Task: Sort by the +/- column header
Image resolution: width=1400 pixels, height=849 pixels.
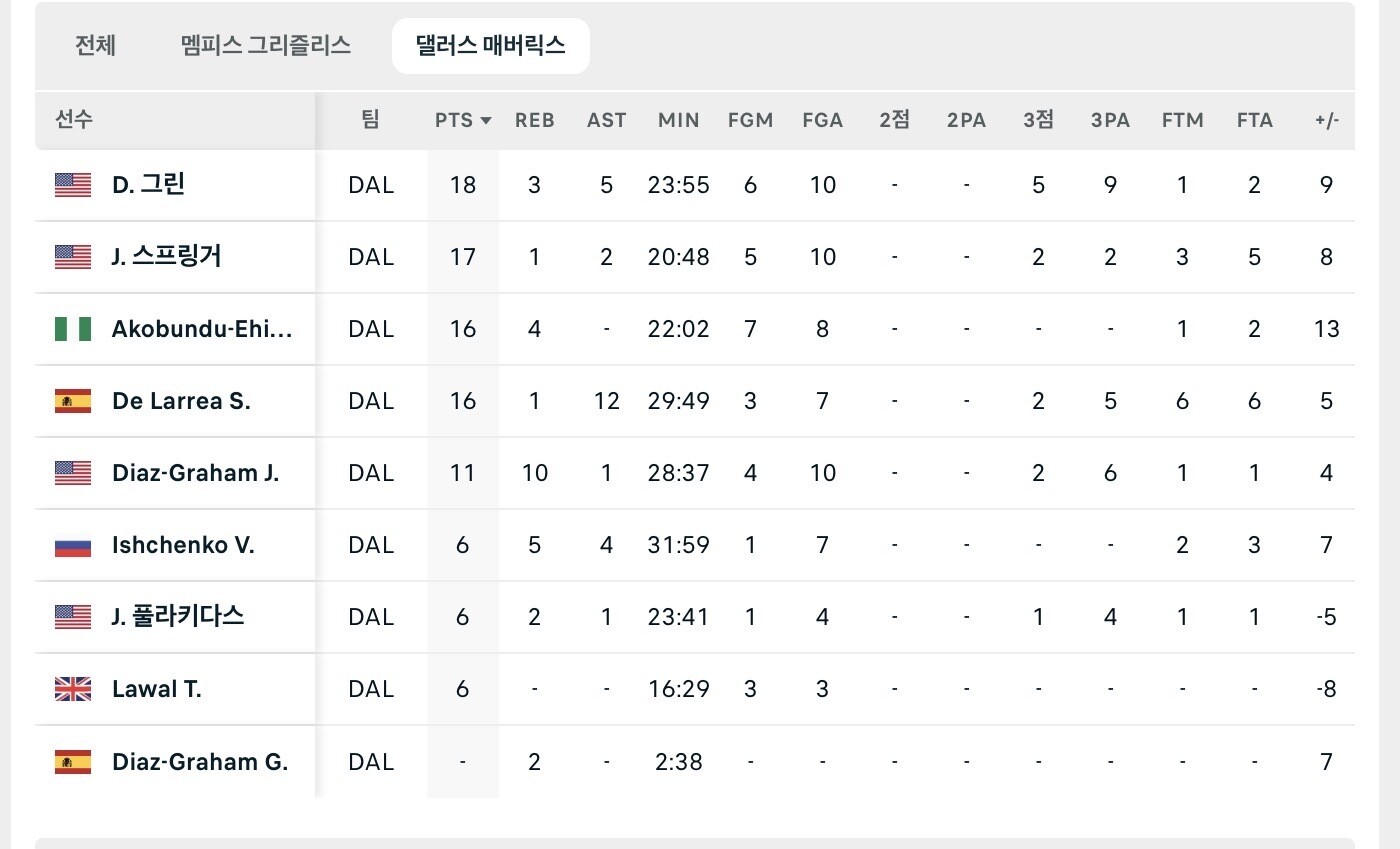Action: click(1327, 120)
